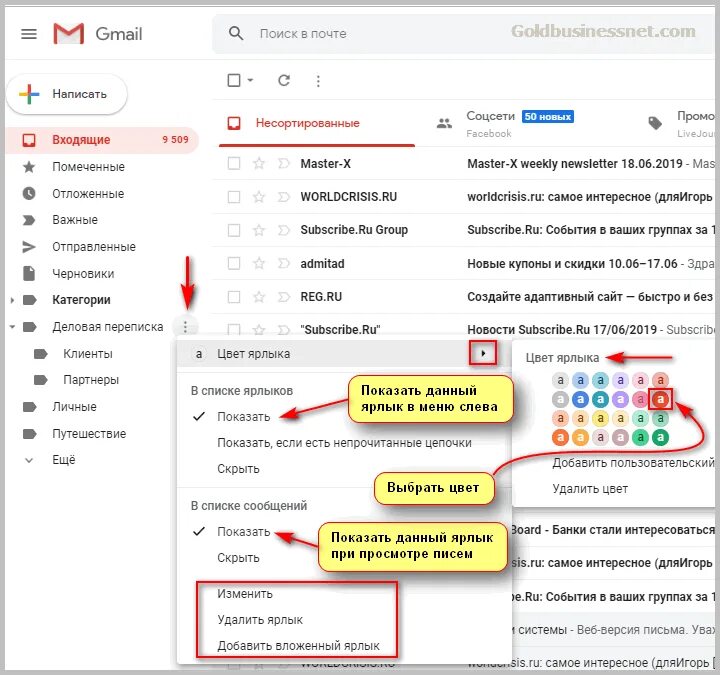Click the Помеченные star icon in sidebar
The height and width of the screenshot is (675, 720).
pos(29,167)
